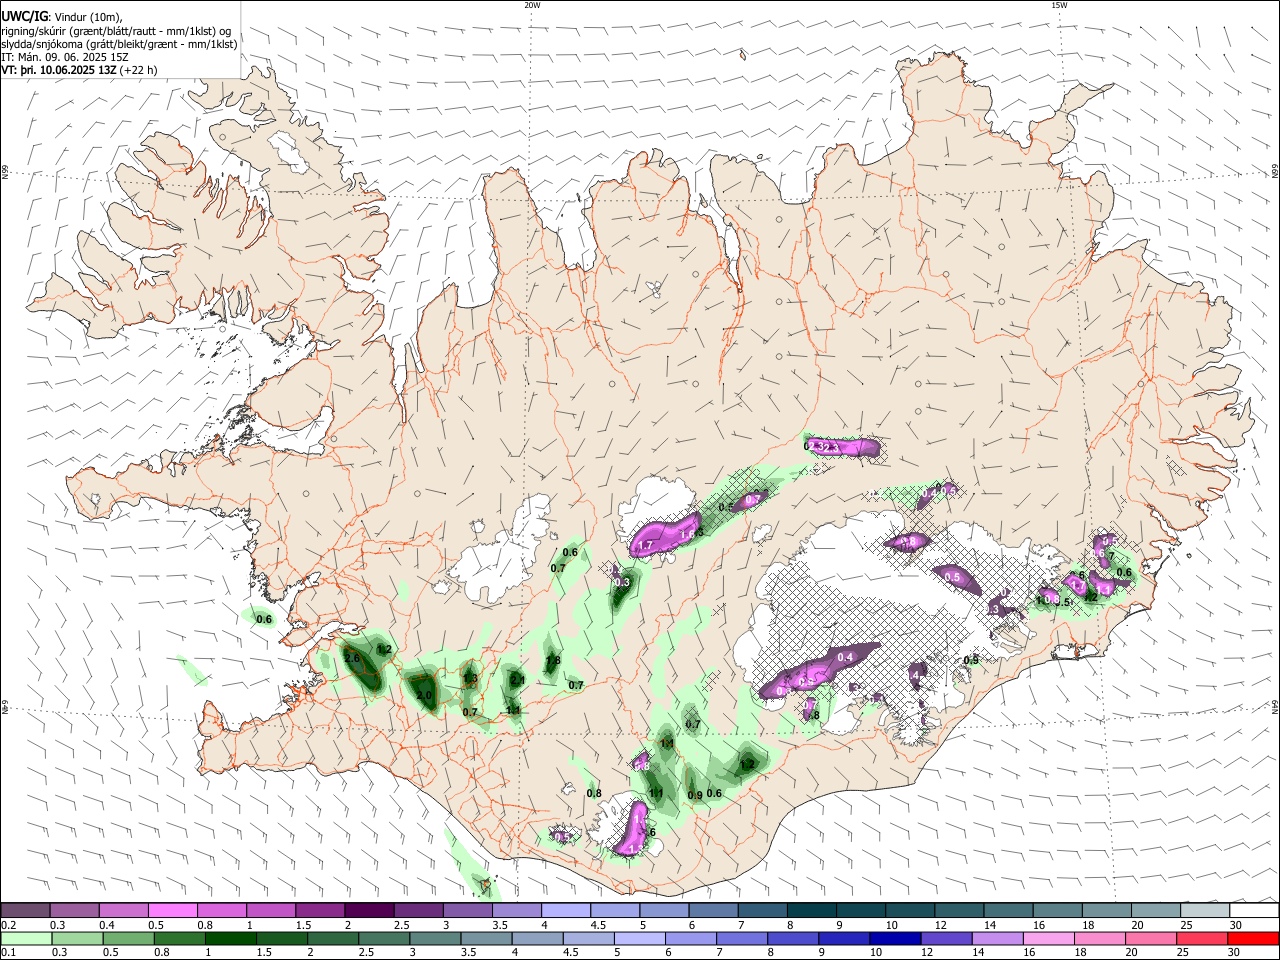Click the bright pink 0.5 snow legend swatch
This screenshot has height=960, width=1280.
pos(173,911)
